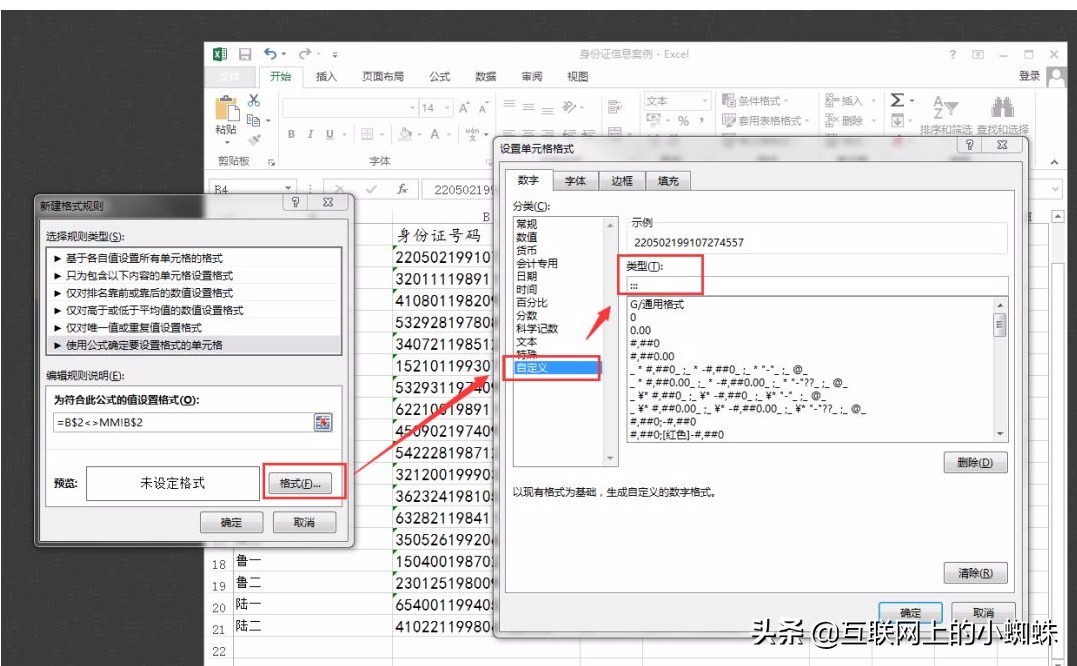Open the border style dropdown

(381, 134)
